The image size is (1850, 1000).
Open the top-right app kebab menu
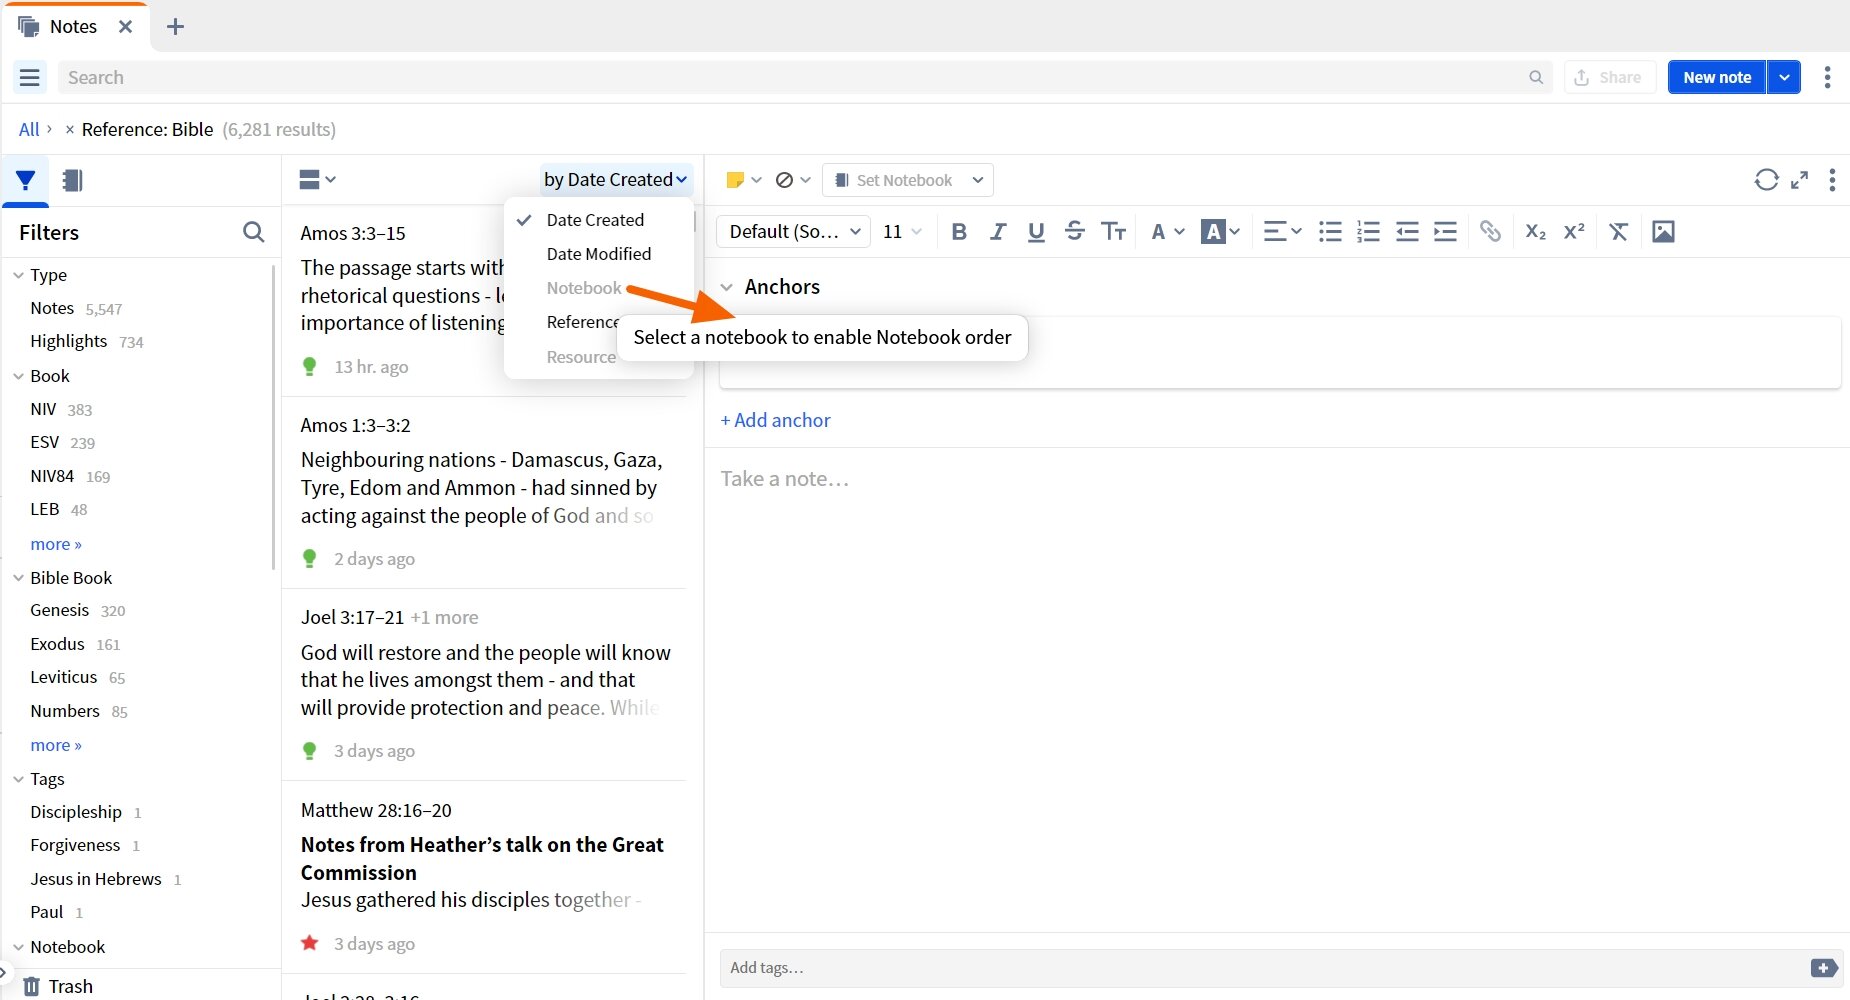1827,77
